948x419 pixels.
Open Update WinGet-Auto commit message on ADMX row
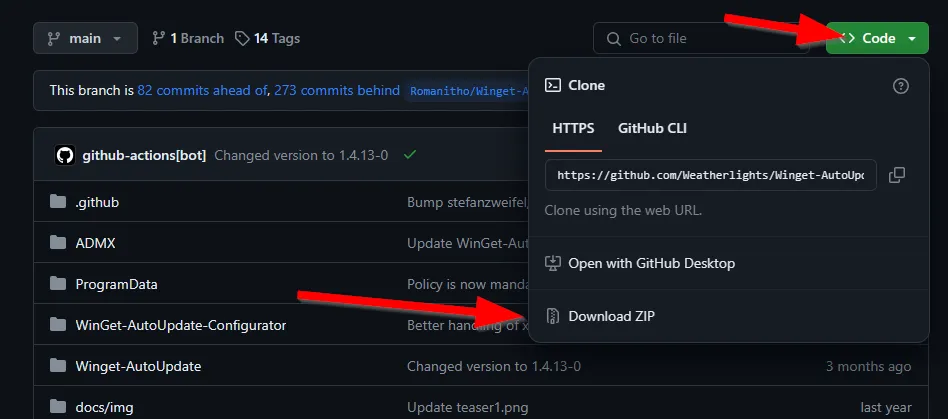pos(468,243)
